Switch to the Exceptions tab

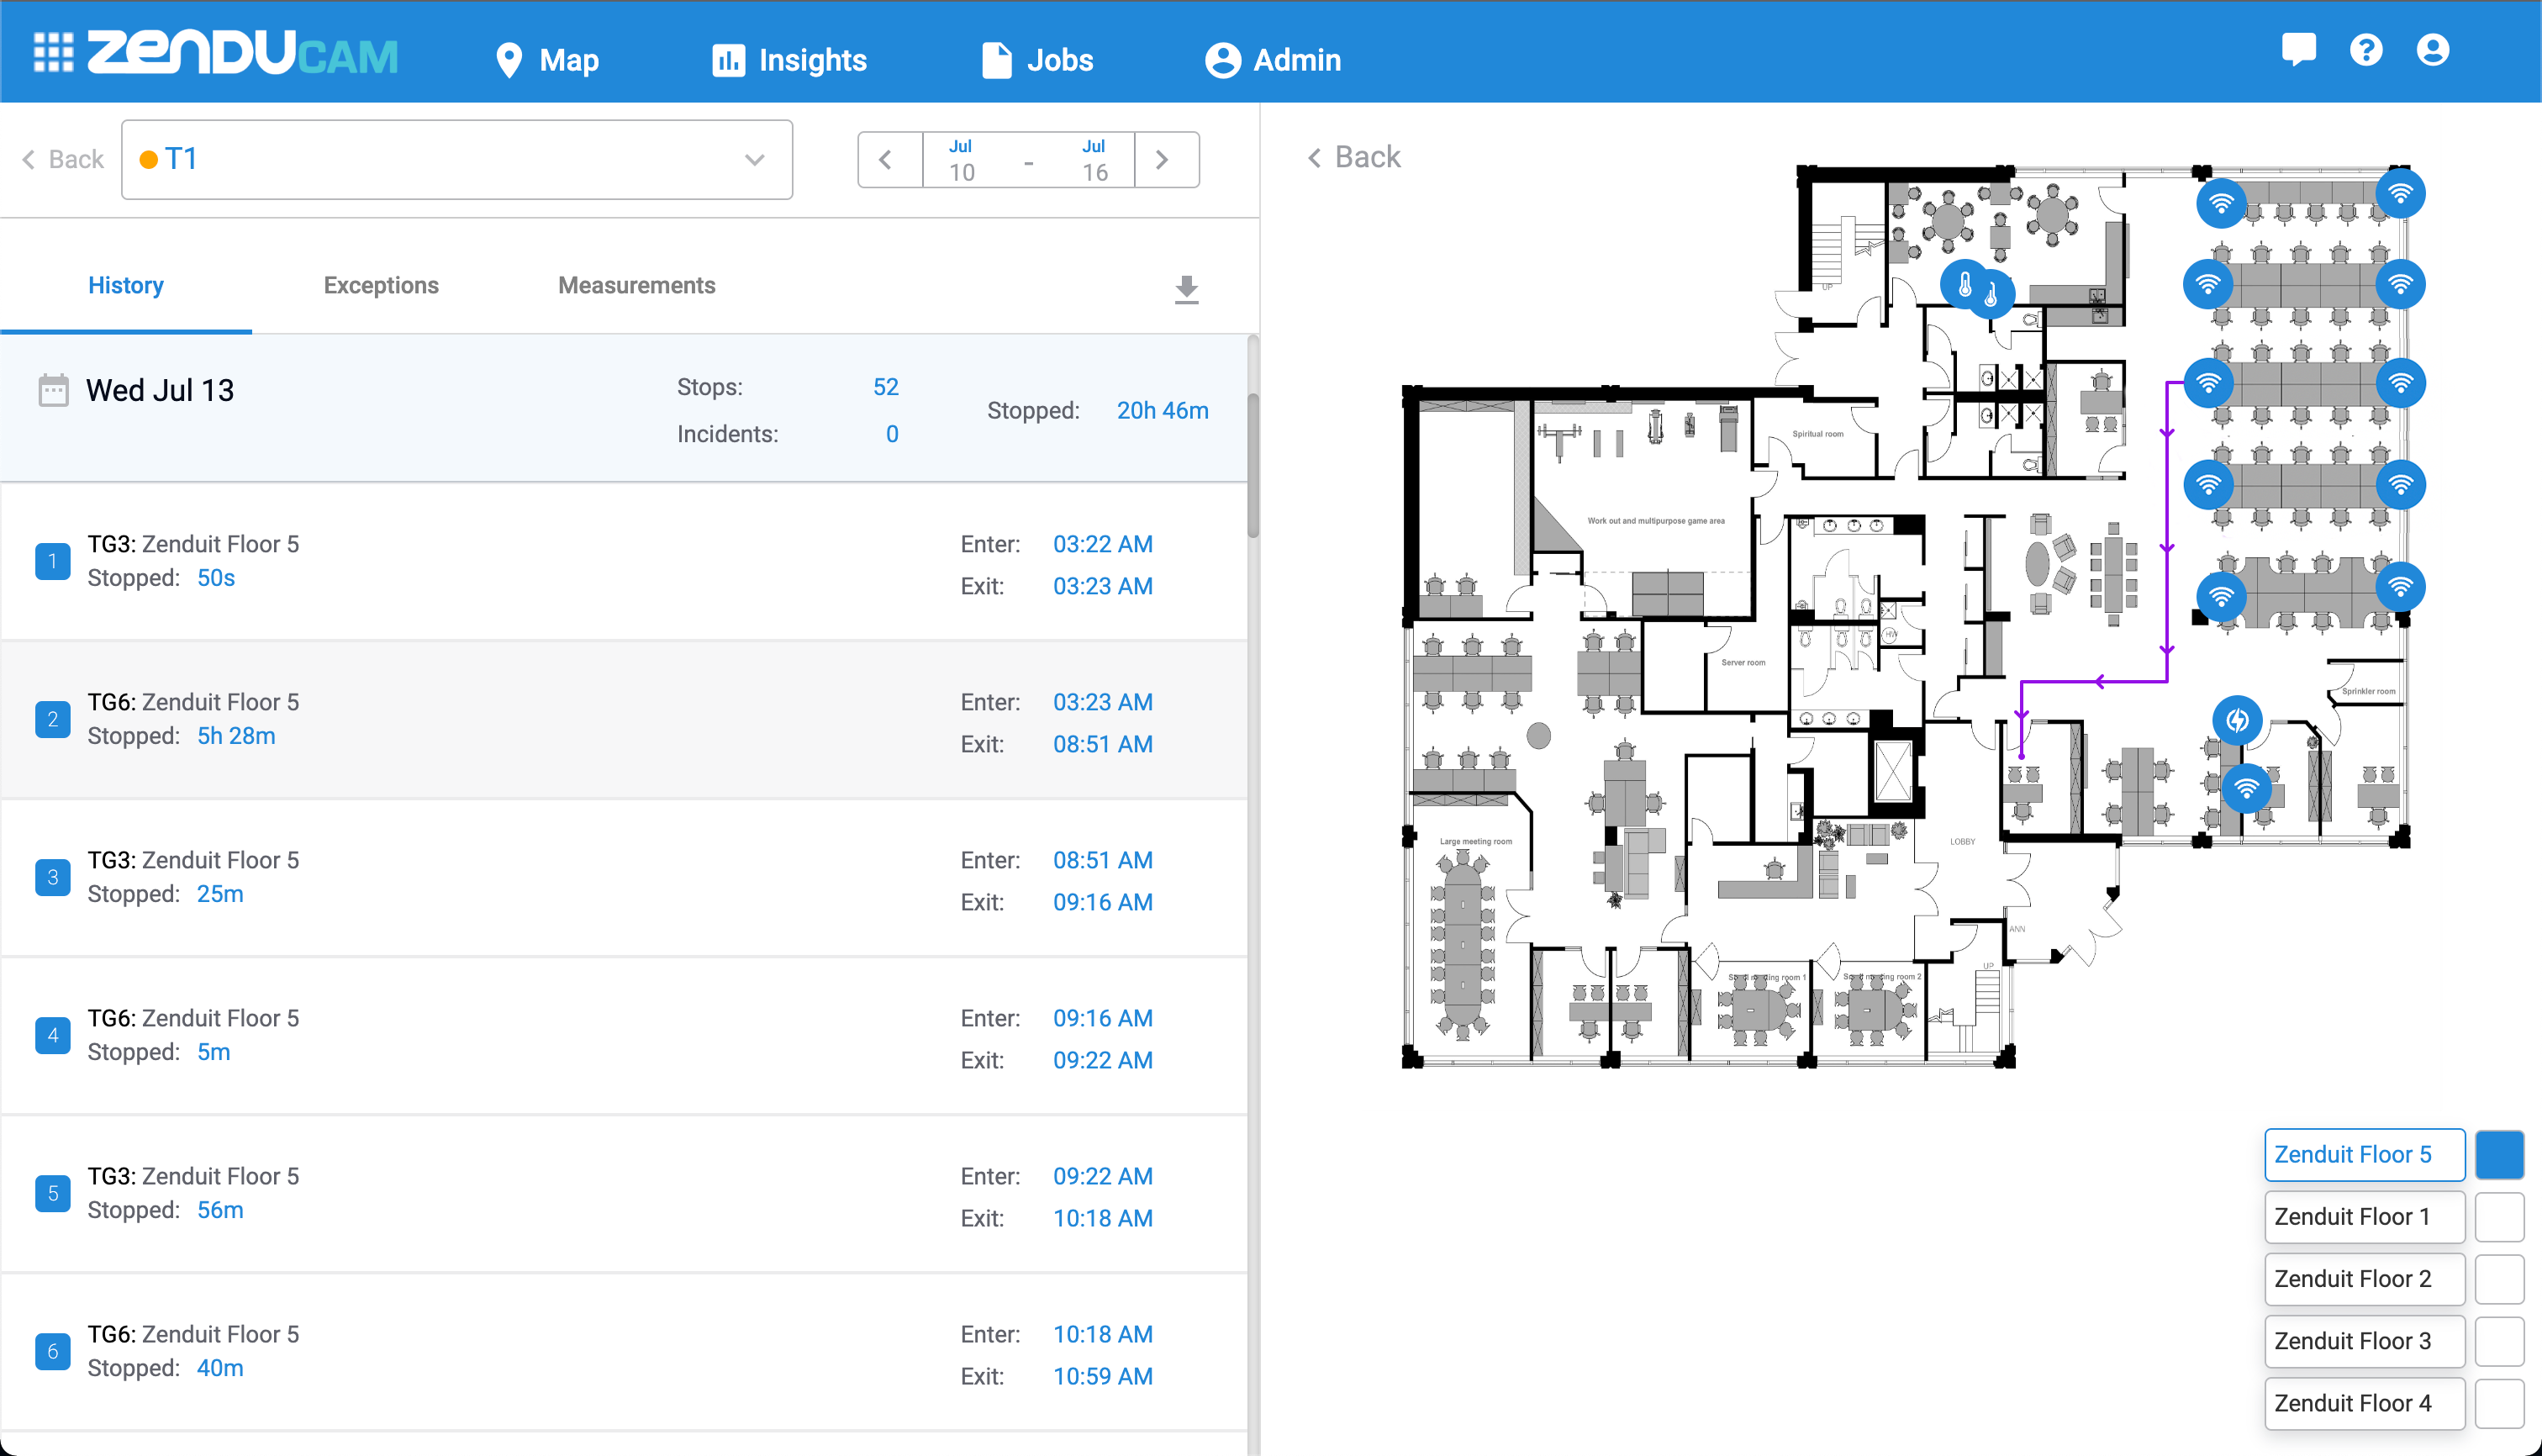pos(381,286)
